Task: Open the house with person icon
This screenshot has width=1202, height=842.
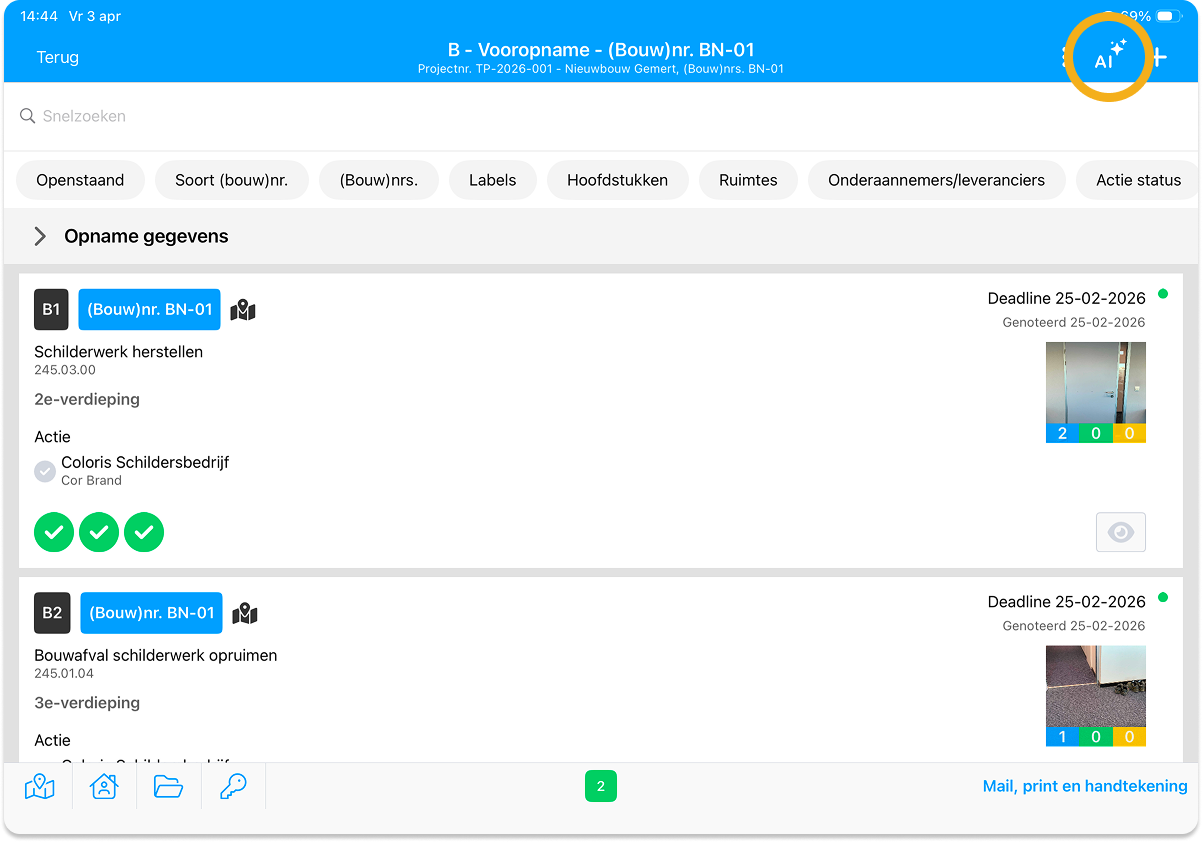Action: pos(104,787)
